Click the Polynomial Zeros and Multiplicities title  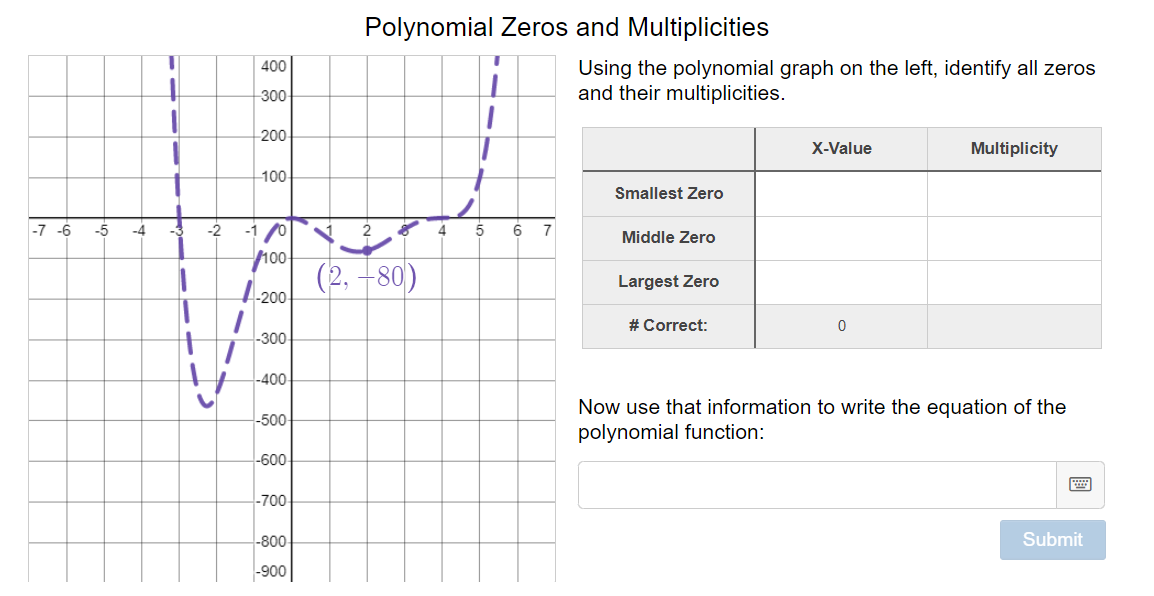pos(567,27)
